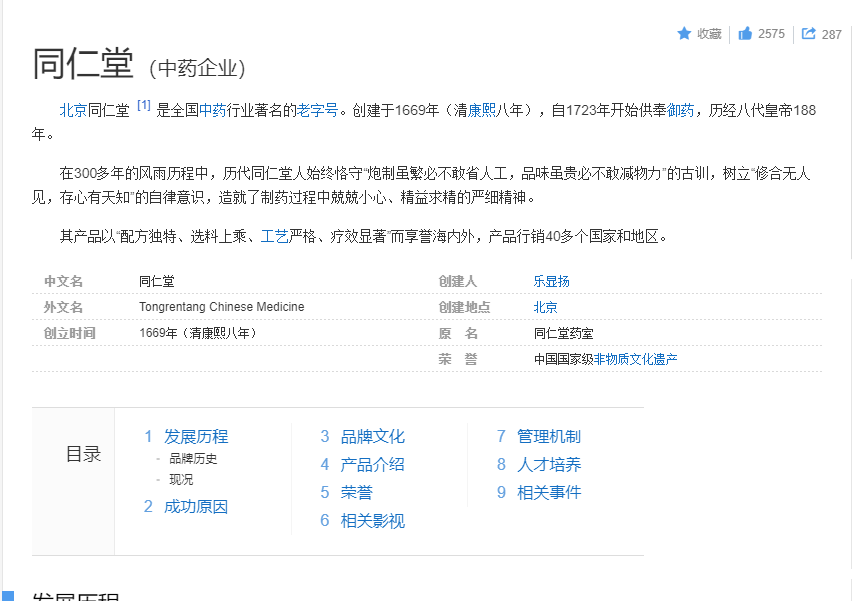Open founder 乐显扬 link
The image size is (852, 601).
(551, 281)
